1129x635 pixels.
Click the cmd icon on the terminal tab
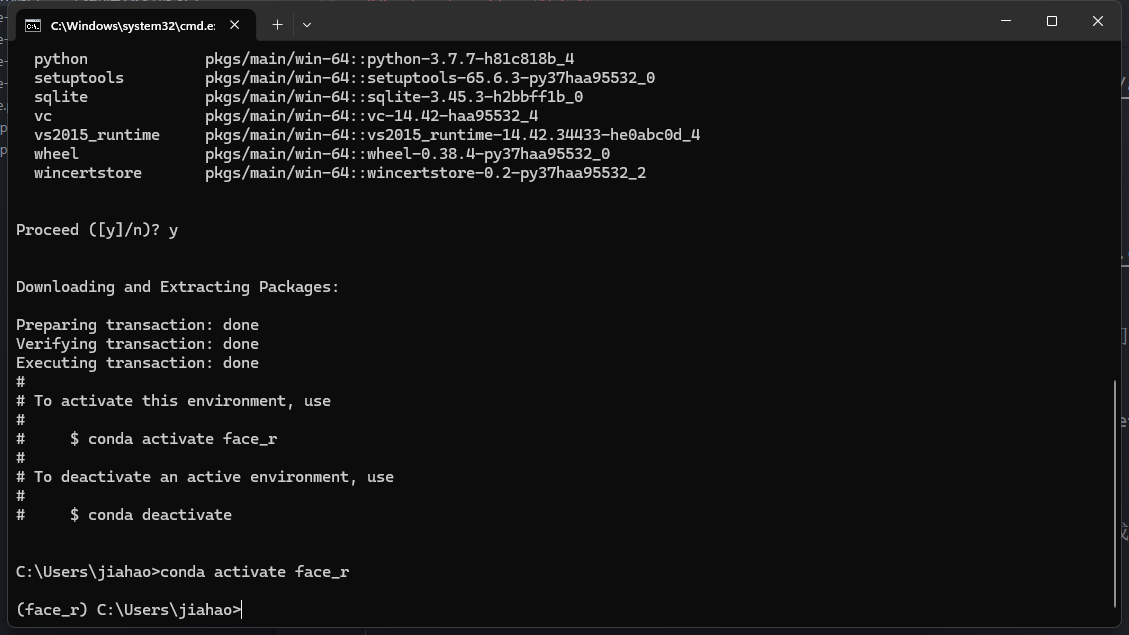click(x=33, y=25)
